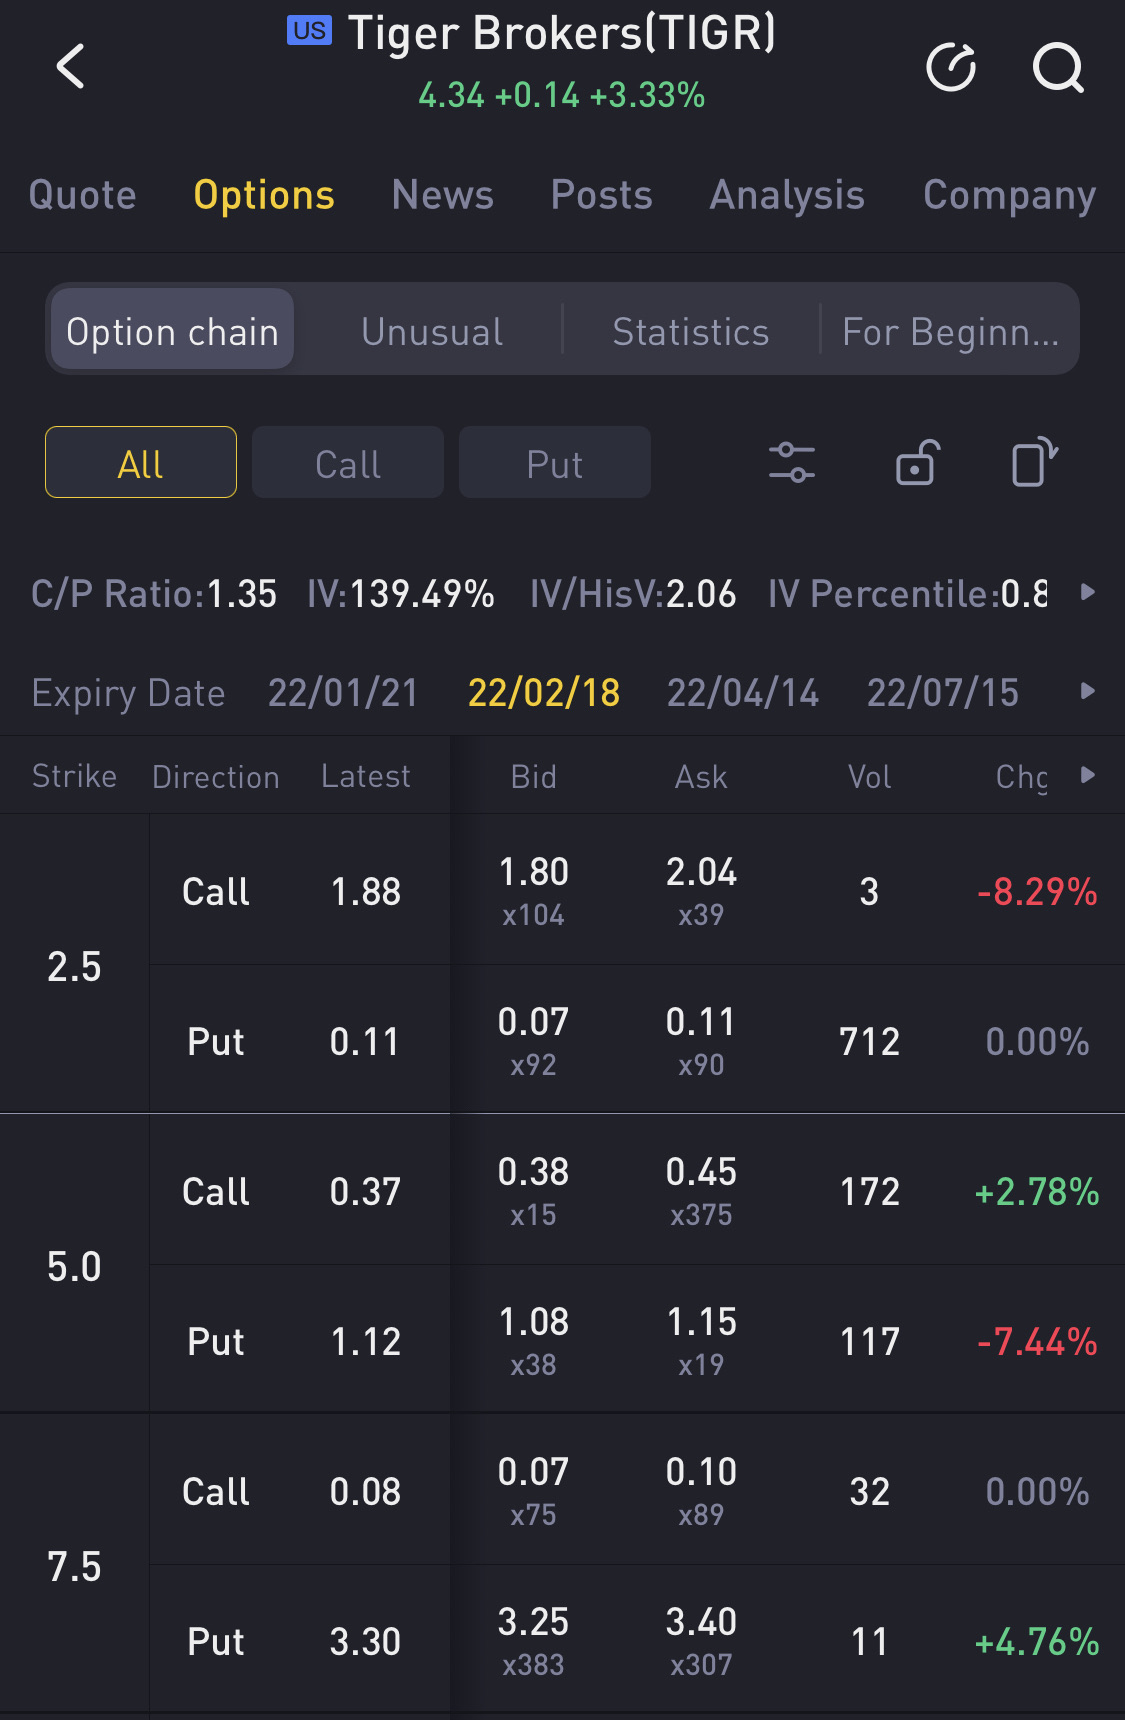
Task: Select the All options filter
Action: [x=141, y=463]
